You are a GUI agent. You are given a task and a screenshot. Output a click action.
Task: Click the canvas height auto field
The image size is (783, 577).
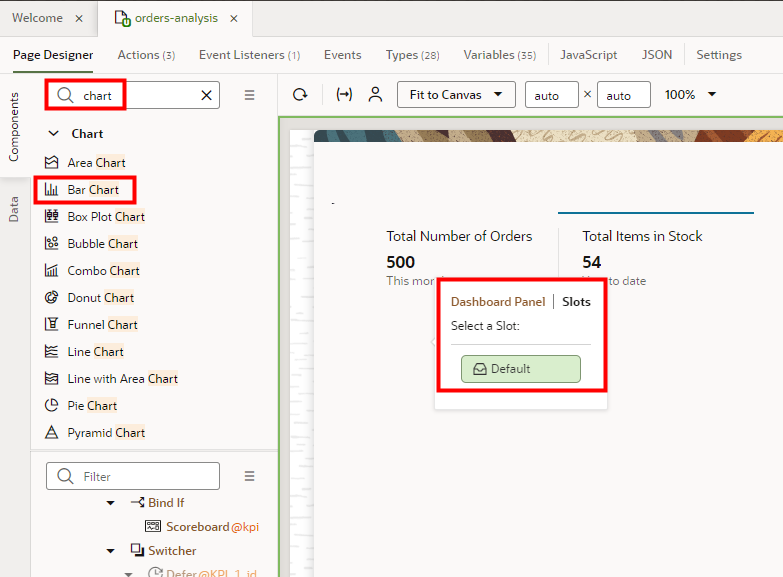pyautogui.click(x=624, y=94)
